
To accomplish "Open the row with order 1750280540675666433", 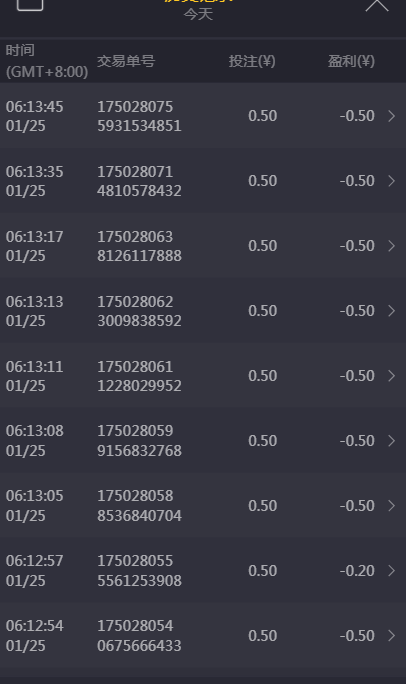I will pyautogui.click(x=203, y=636).
